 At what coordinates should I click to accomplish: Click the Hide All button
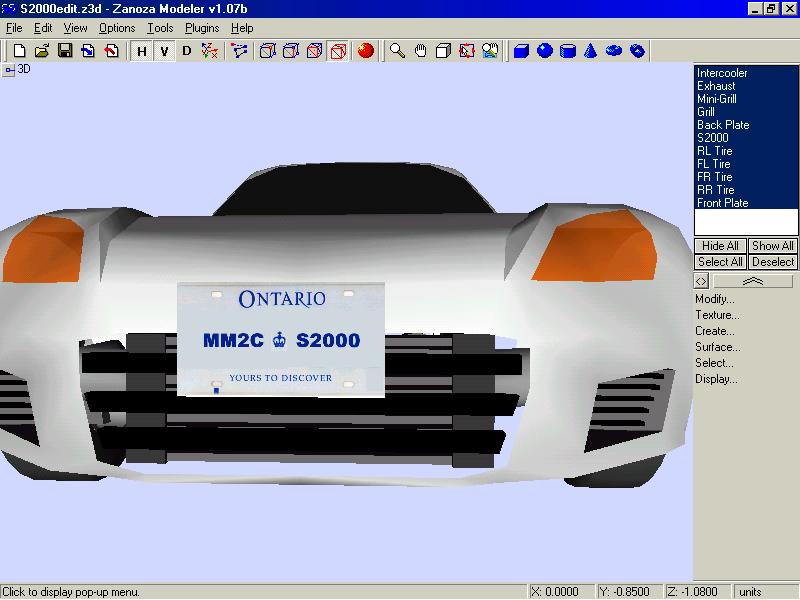click(720, 246)
